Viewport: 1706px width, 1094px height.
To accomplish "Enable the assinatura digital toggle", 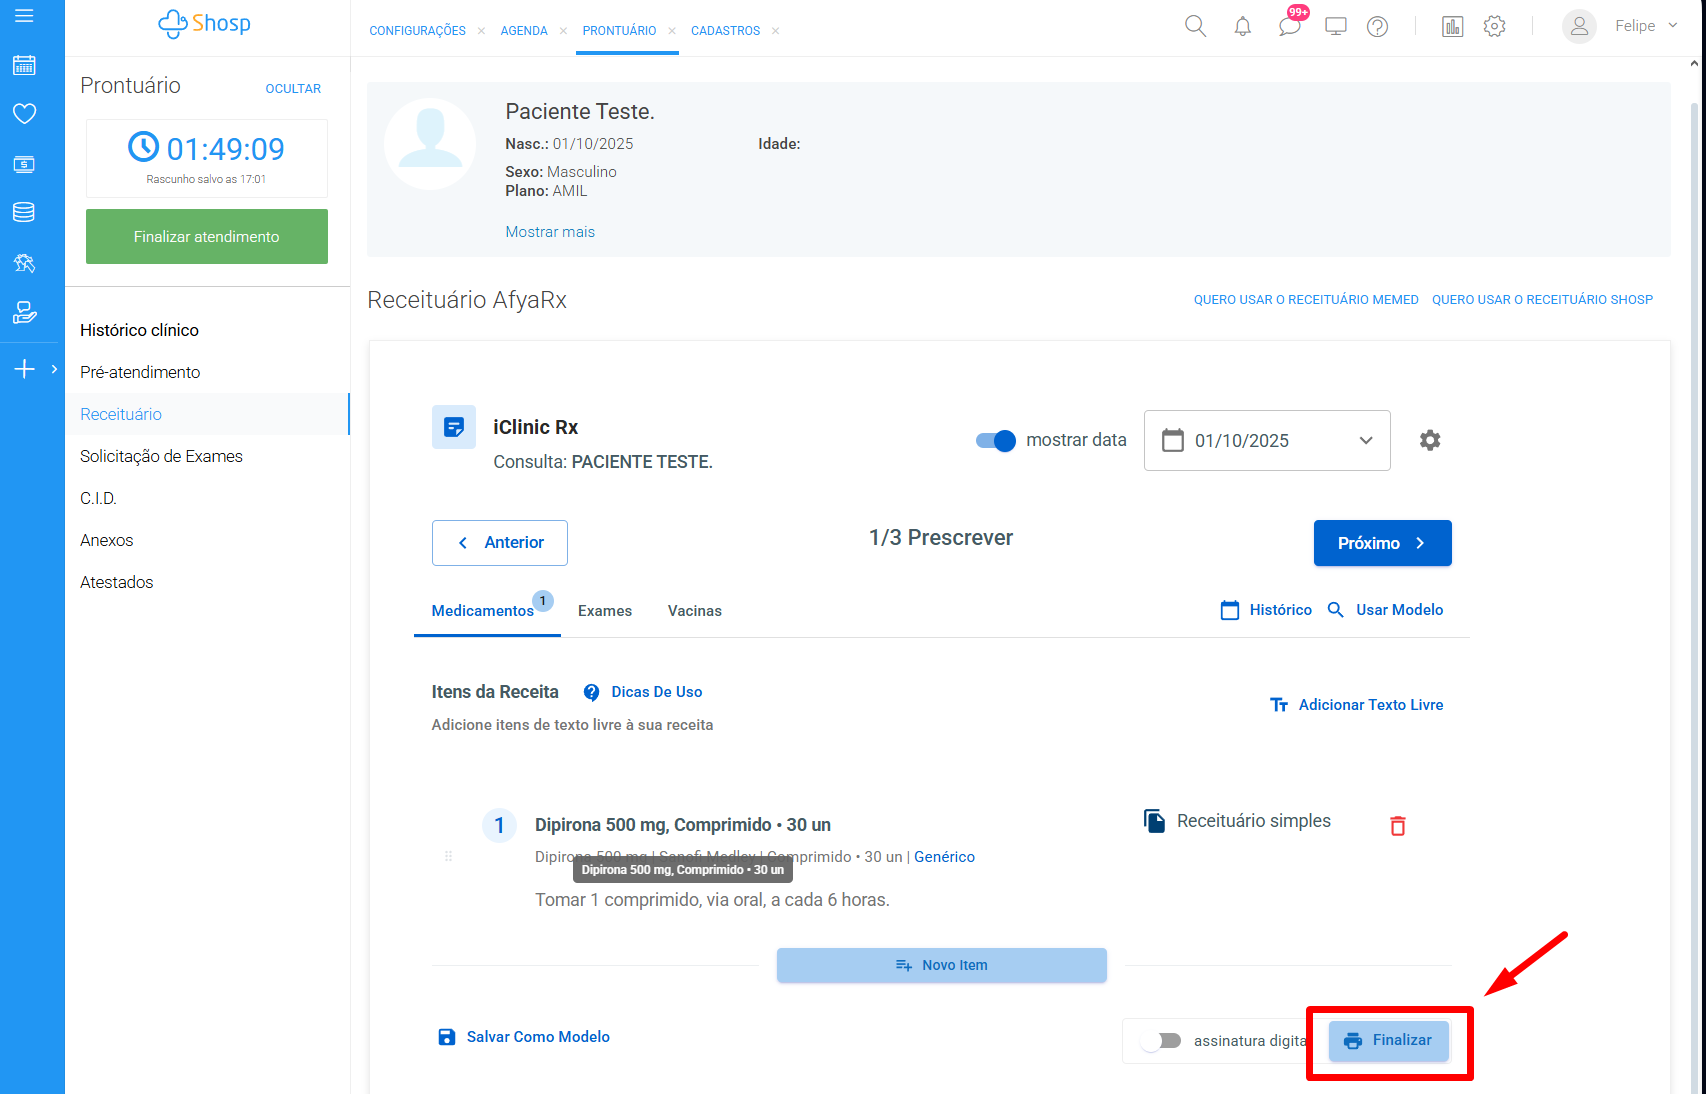I will 1162,1041.
